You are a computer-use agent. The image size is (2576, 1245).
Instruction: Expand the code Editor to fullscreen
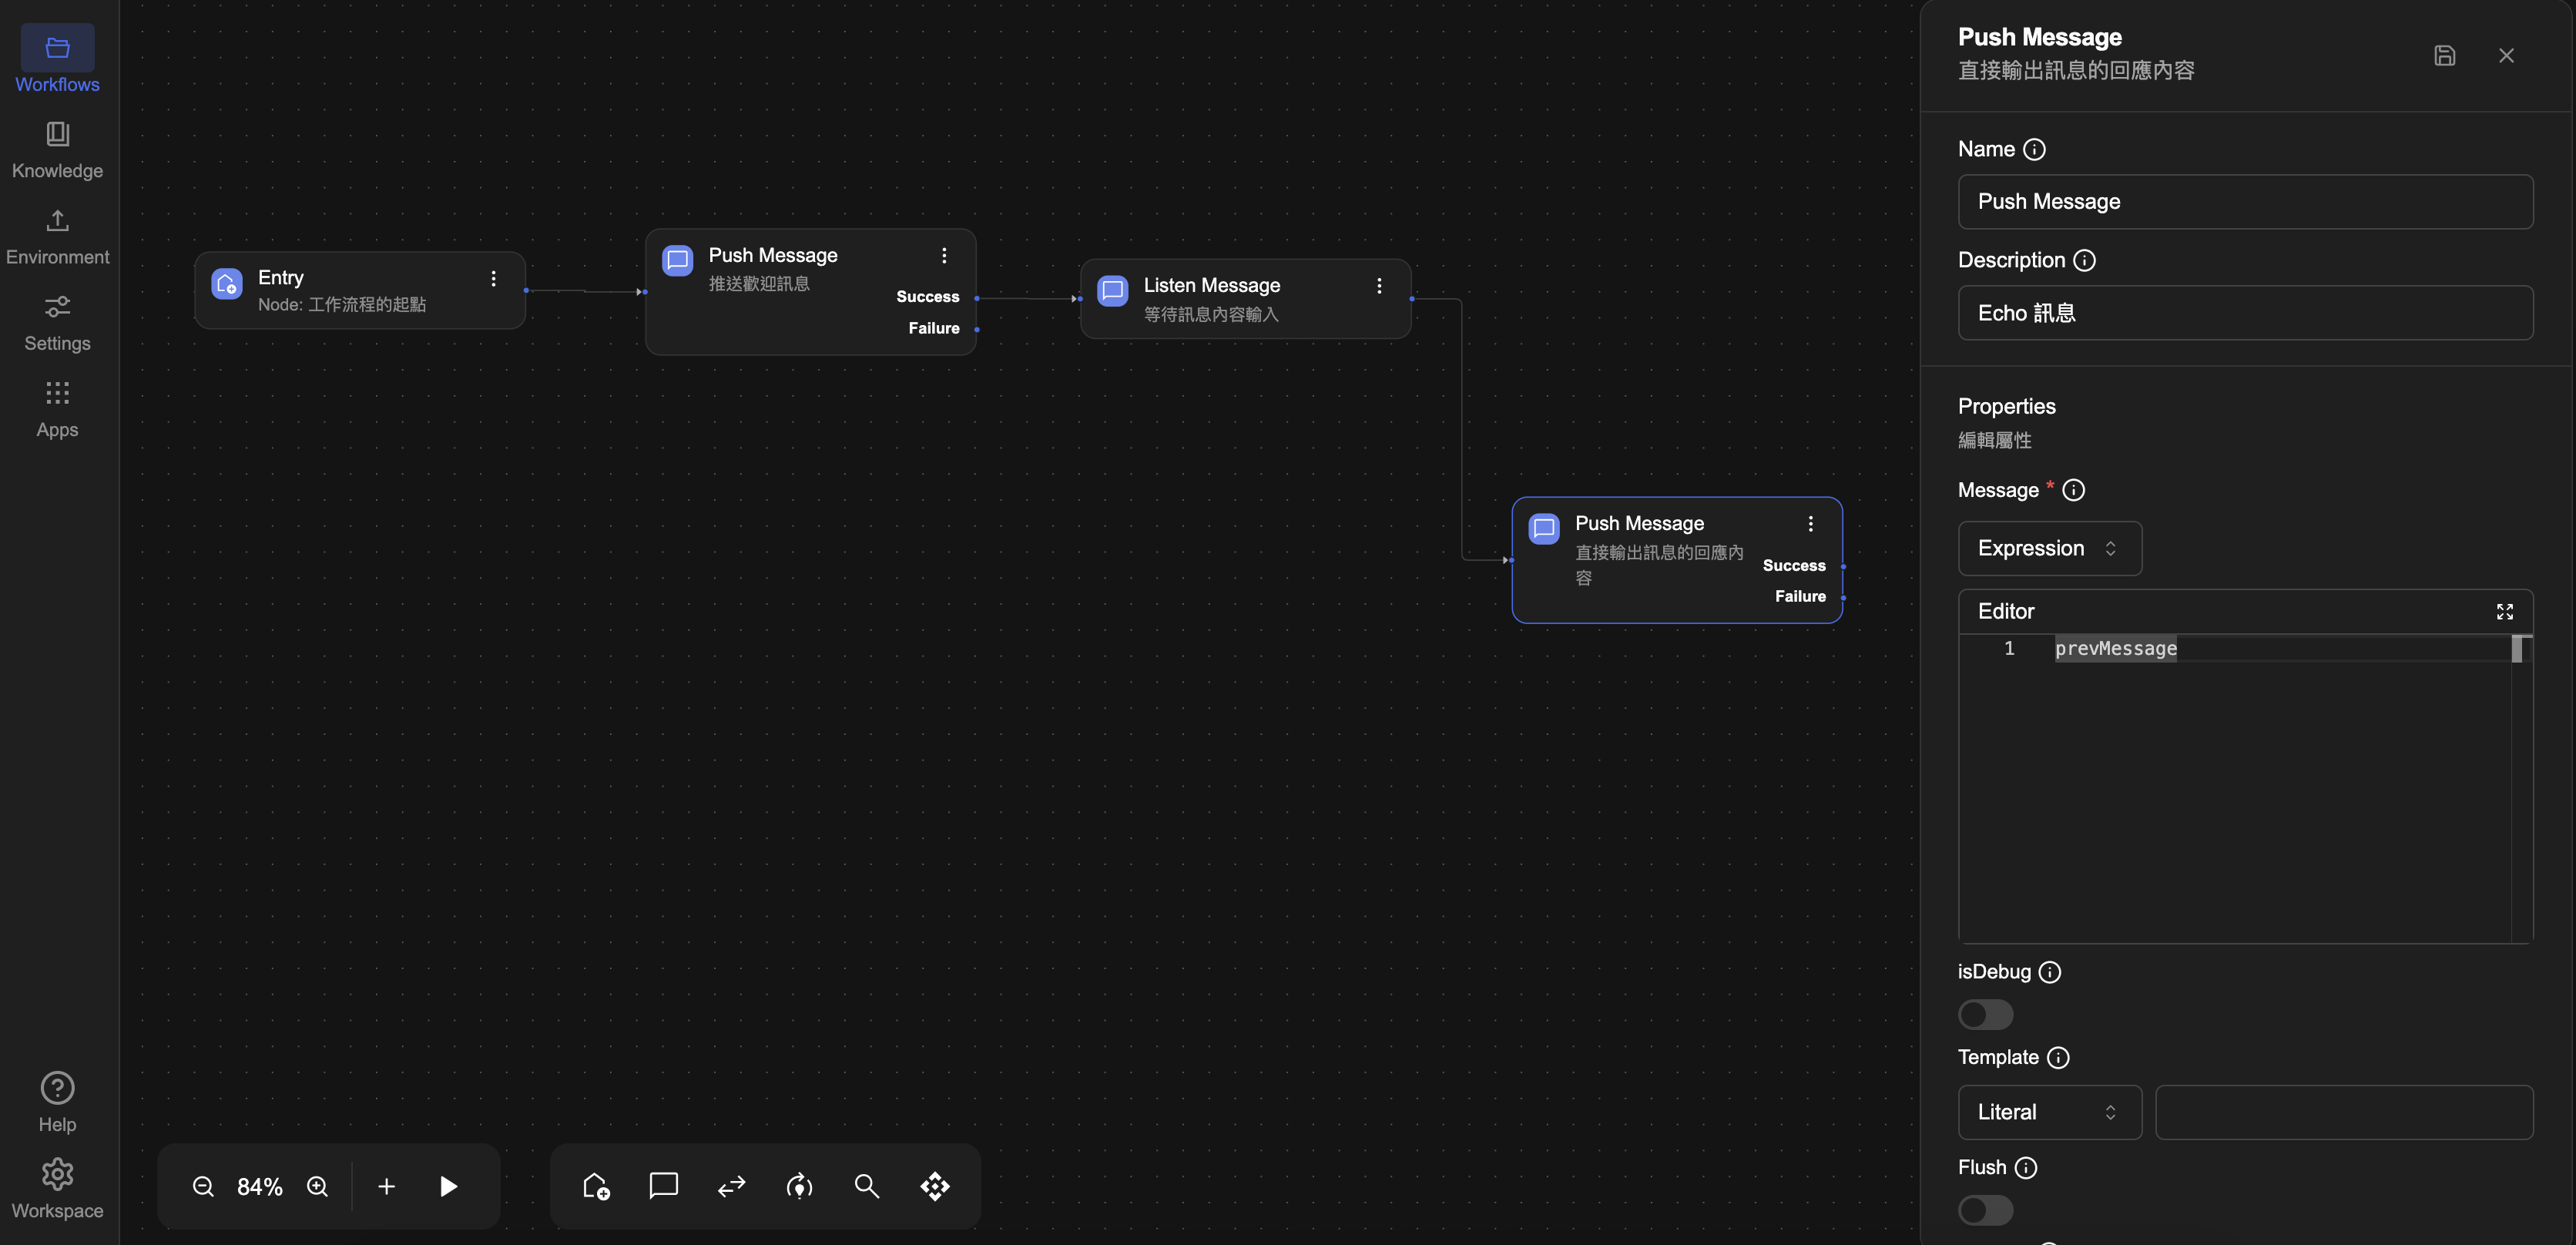(x=2504, y=611)
